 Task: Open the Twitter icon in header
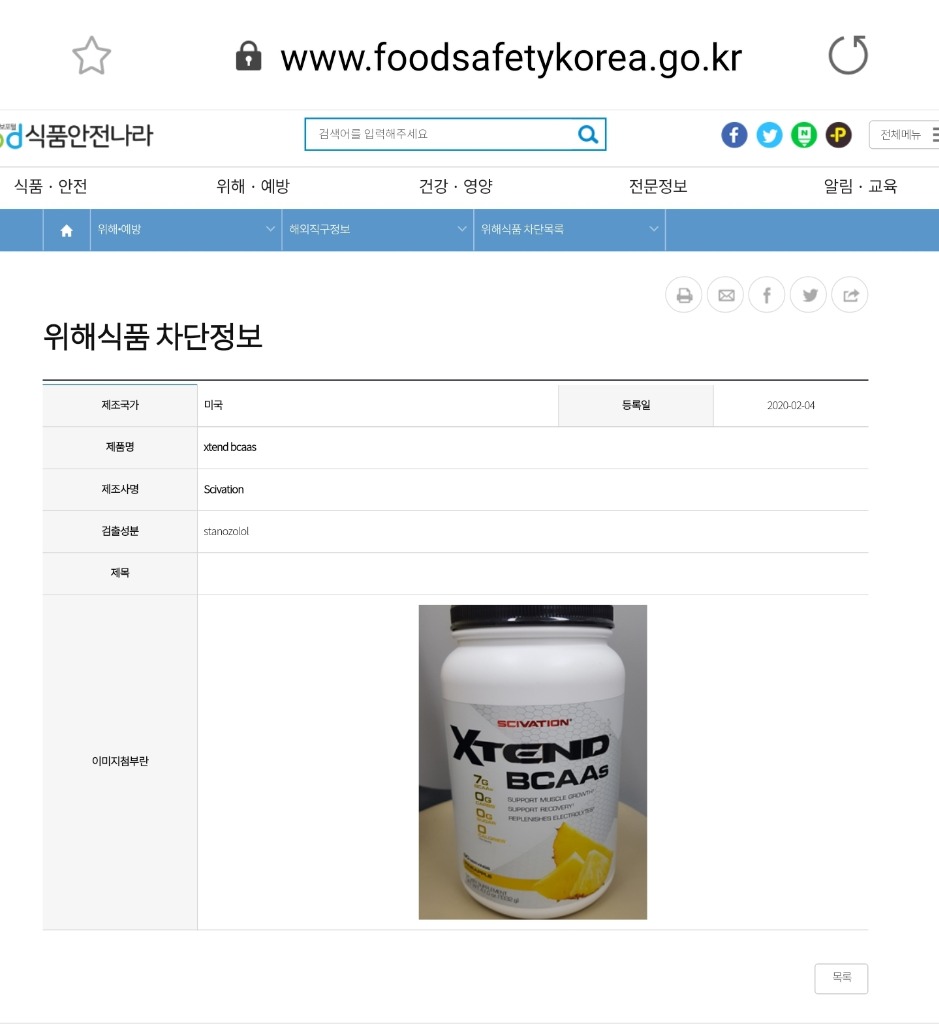click(x=769, y=135)
